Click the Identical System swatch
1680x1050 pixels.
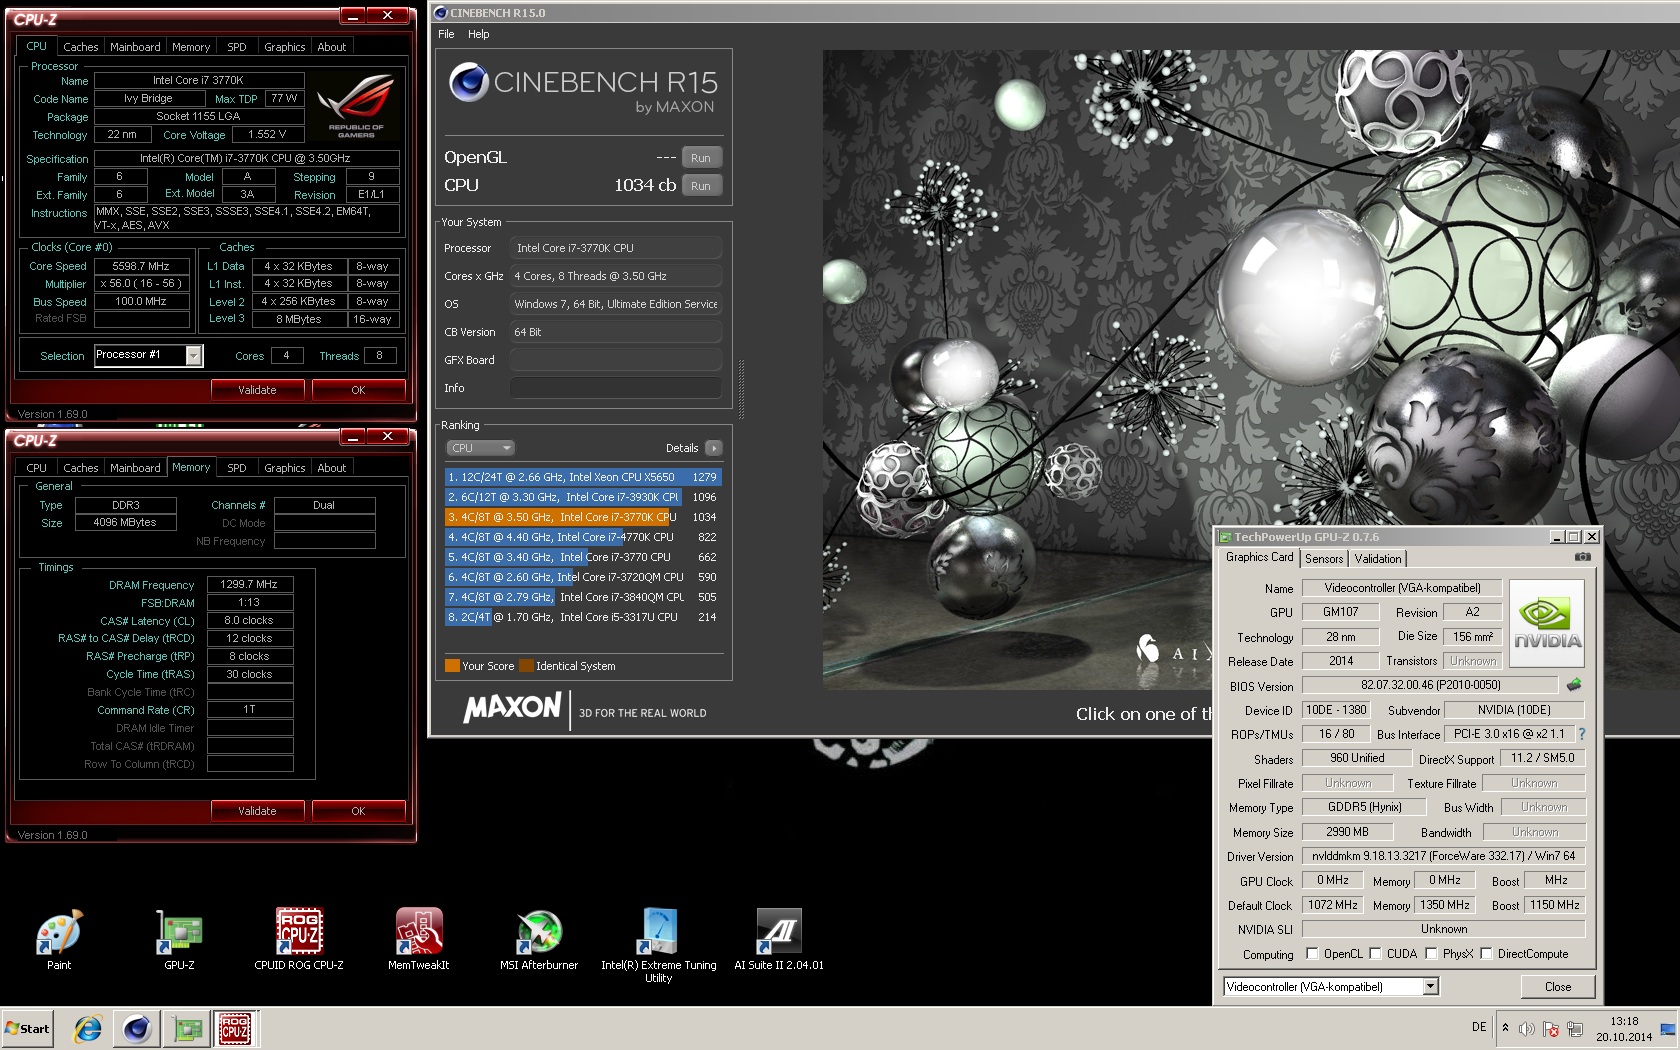pos(526,666)
